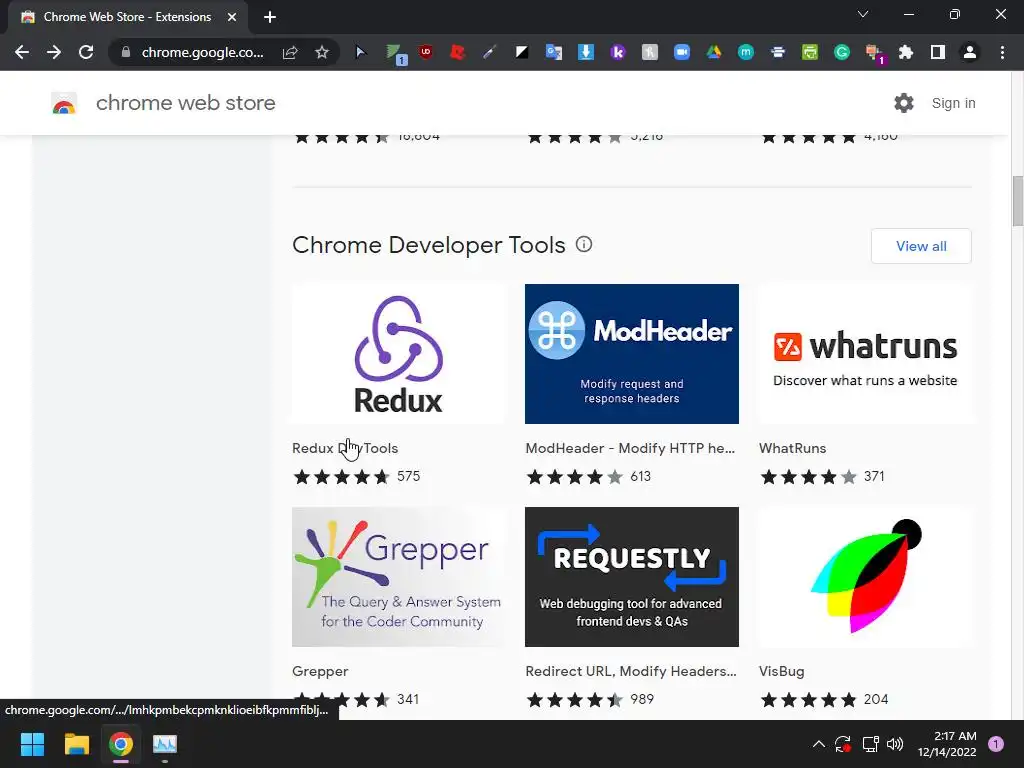Click the address bar URL field

[202, 52]
